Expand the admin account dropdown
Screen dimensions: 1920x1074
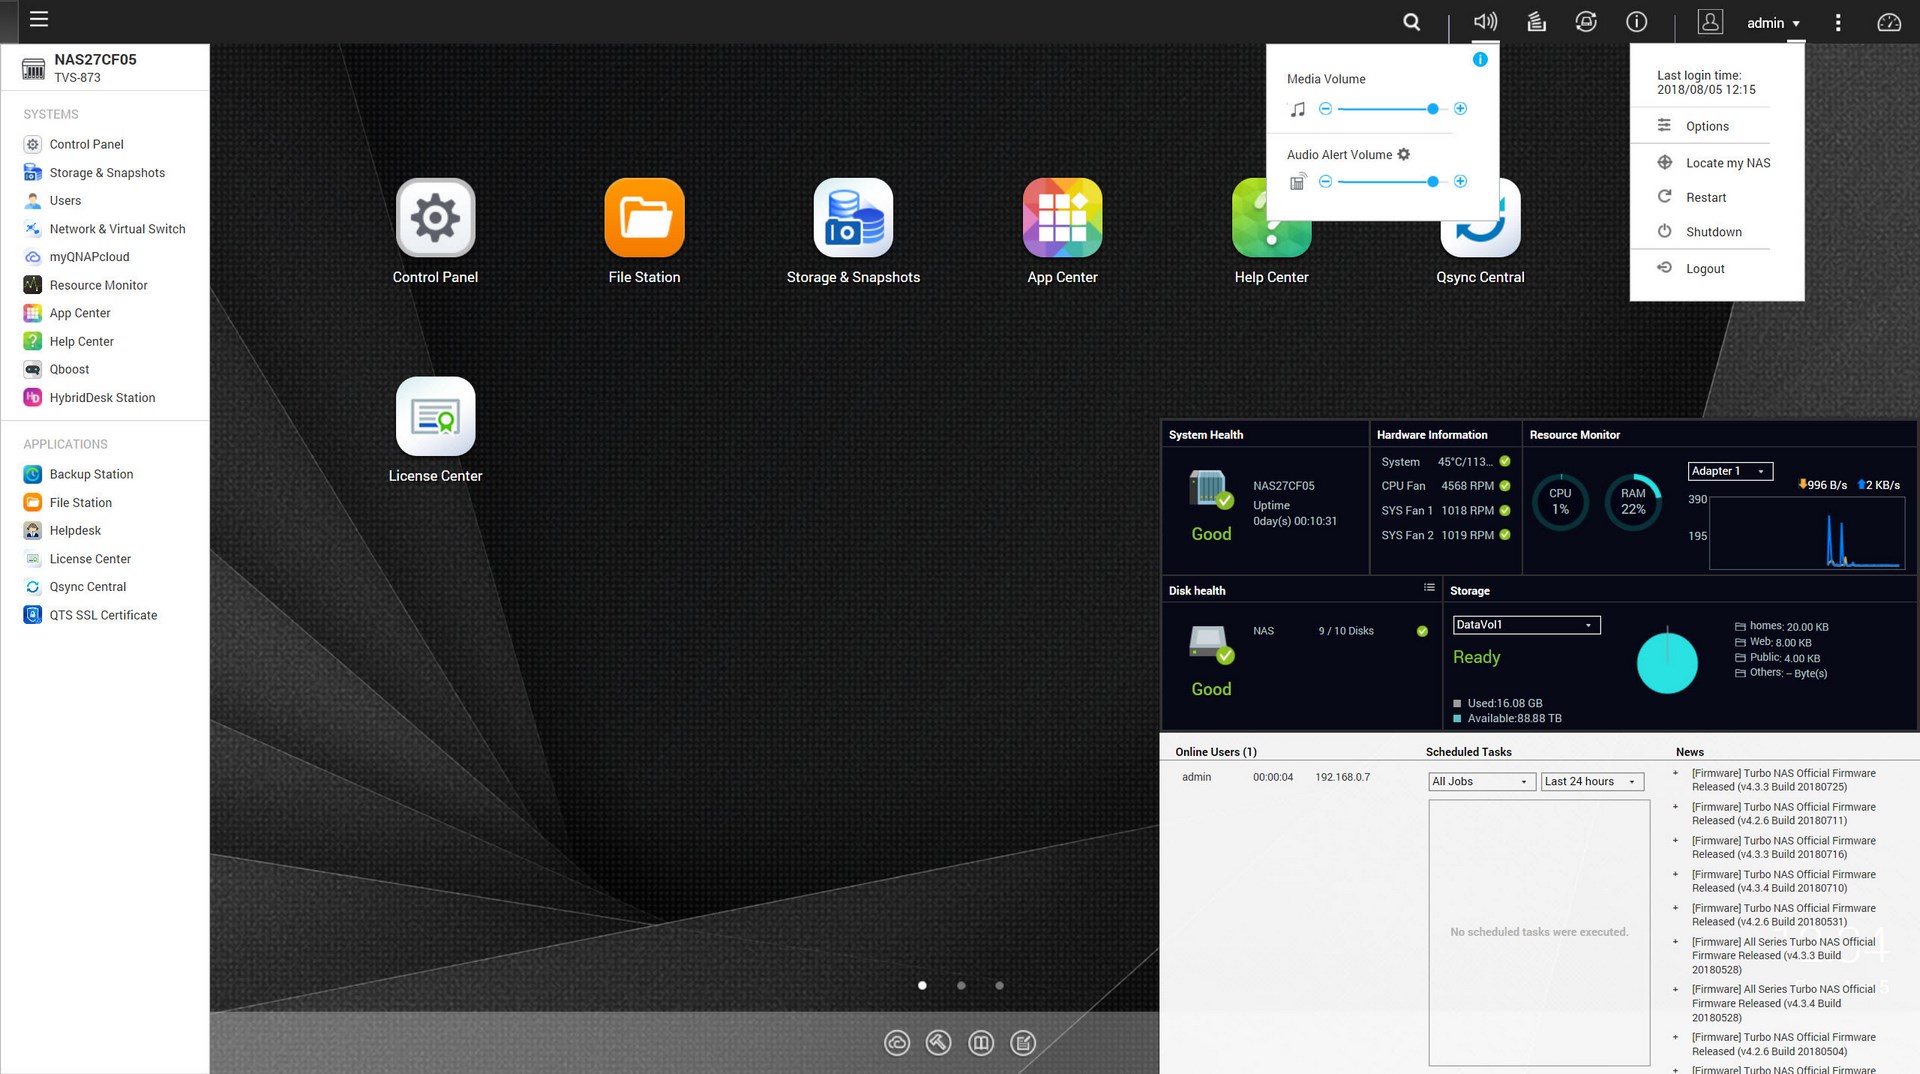point(1773,23)
